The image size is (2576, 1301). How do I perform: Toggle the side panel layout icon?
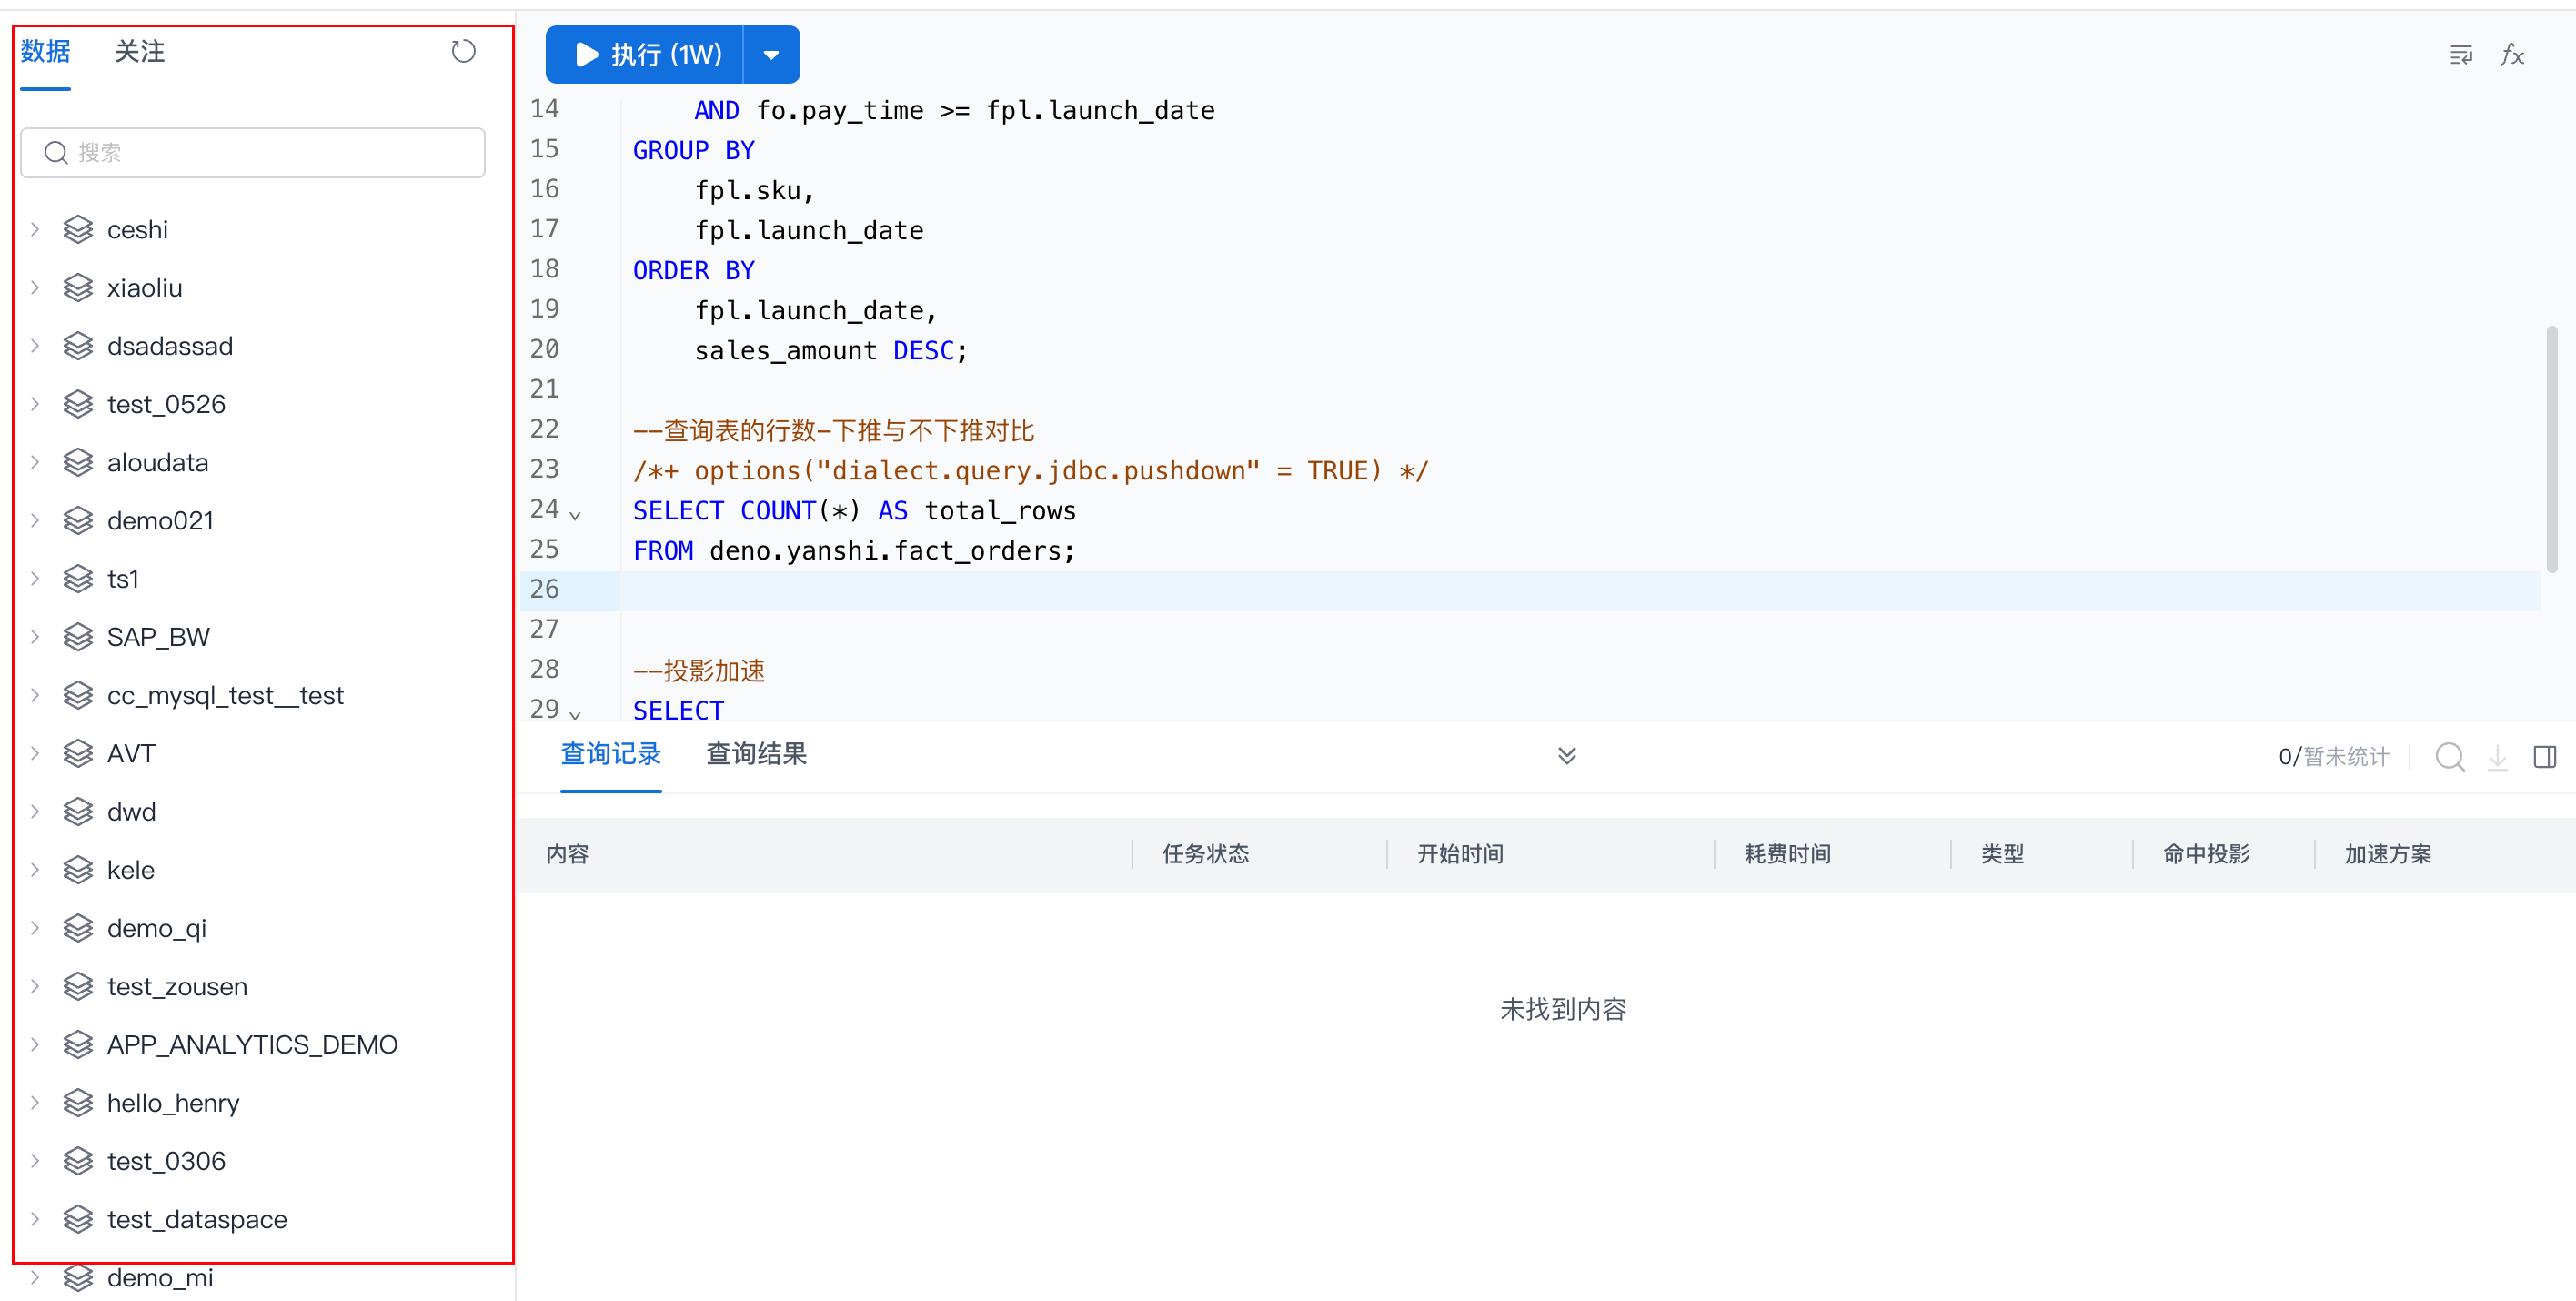click(2544, 756)
